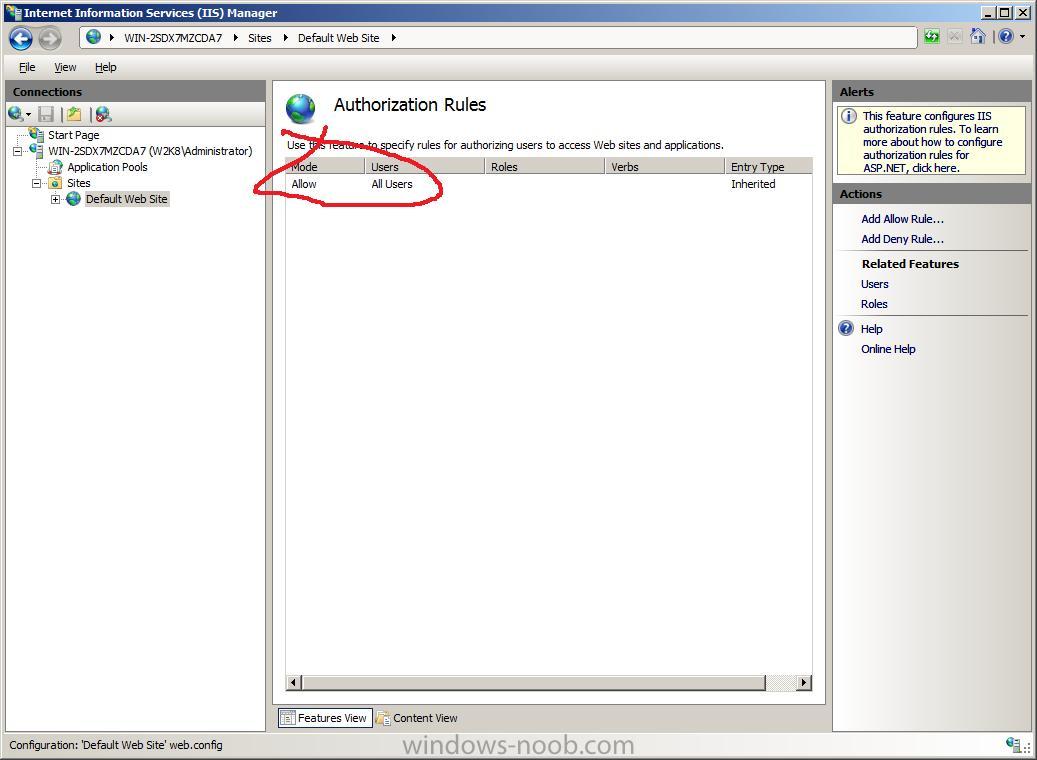Click the Application Pools gear icon
The width and height of the screenshot is (1037, 760).
click(56, 167)
